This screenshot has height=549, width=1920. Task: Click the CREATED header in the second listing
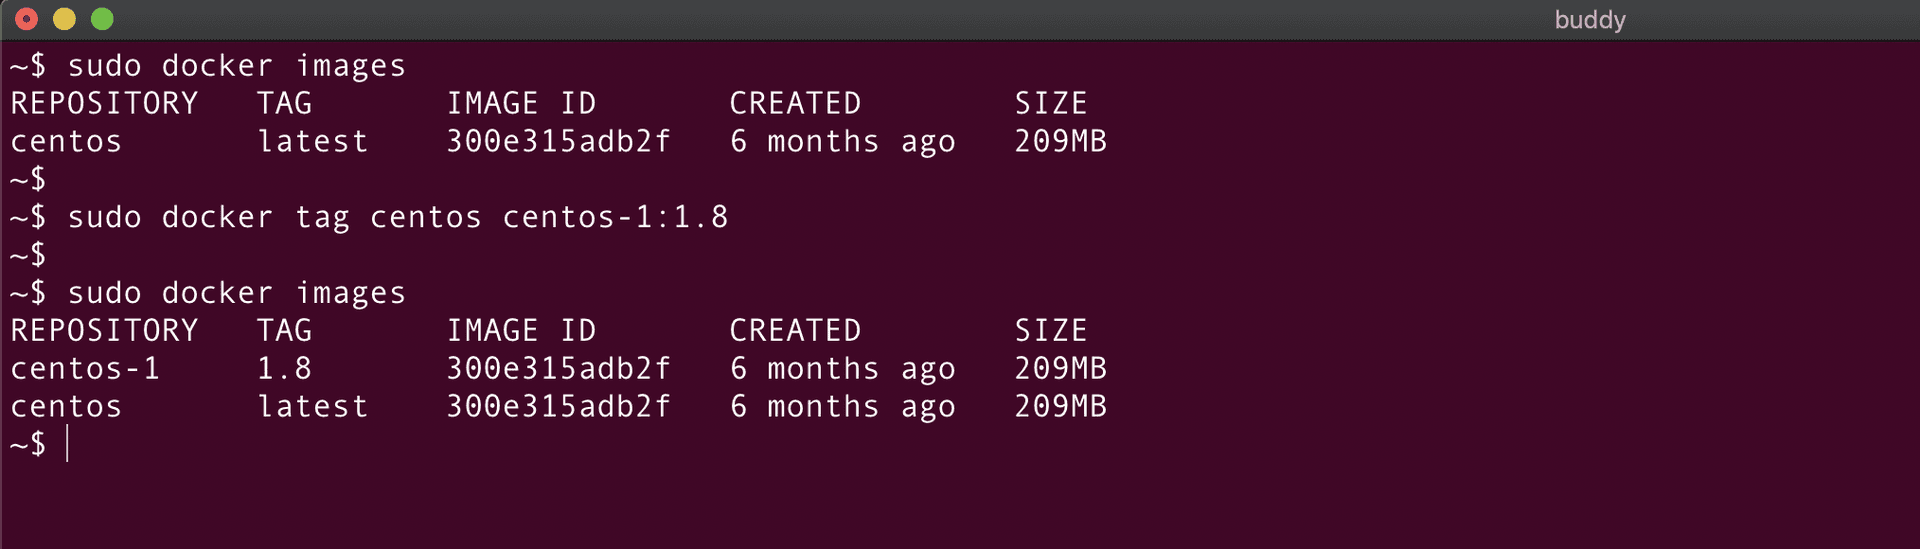[x=795, y=331]
